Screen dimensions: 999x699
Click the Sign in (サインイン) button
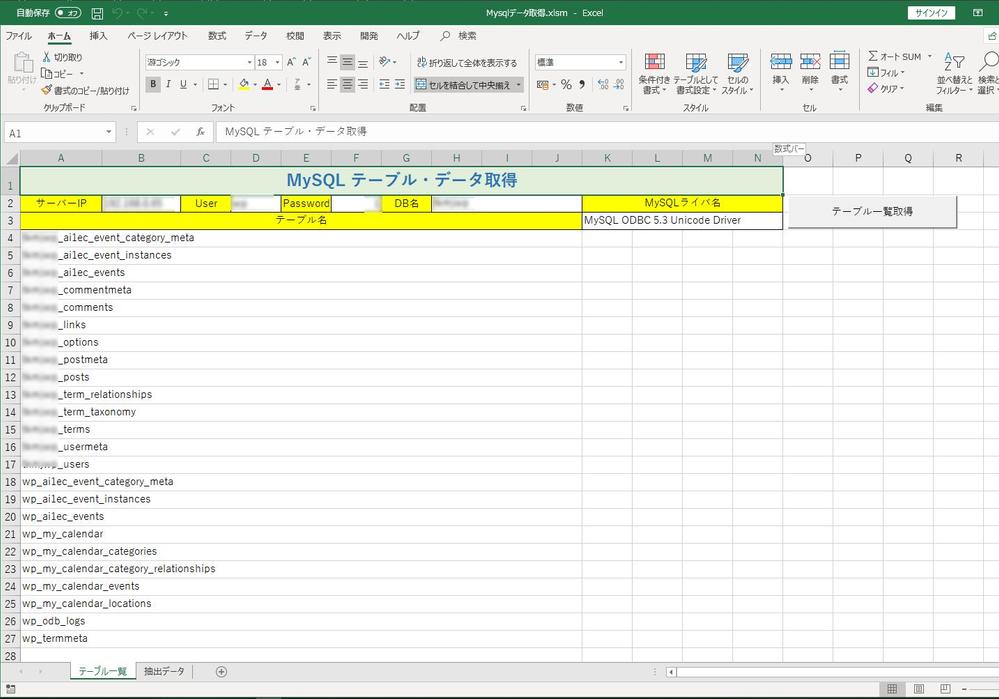[931, 13]
